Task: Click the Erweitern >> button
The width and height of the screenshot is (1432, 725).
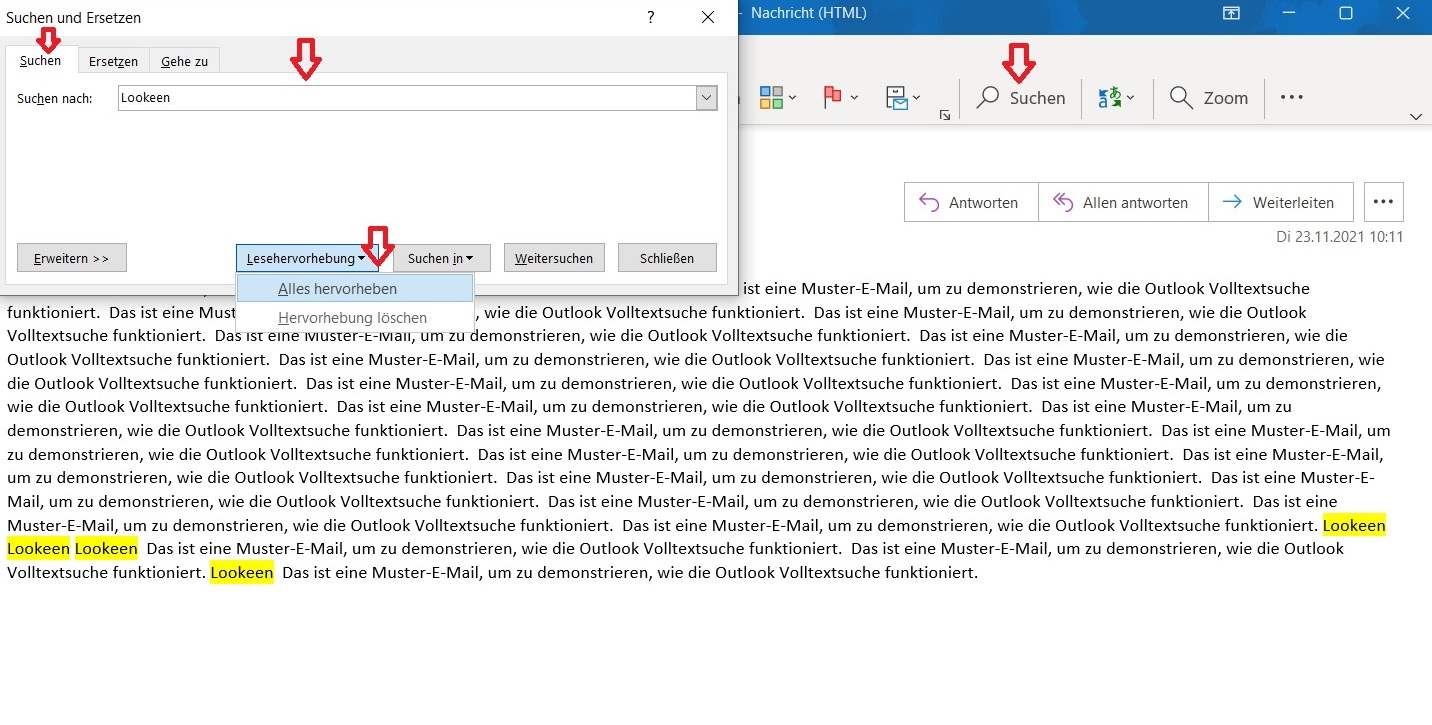Action: (x=72, y=258)
